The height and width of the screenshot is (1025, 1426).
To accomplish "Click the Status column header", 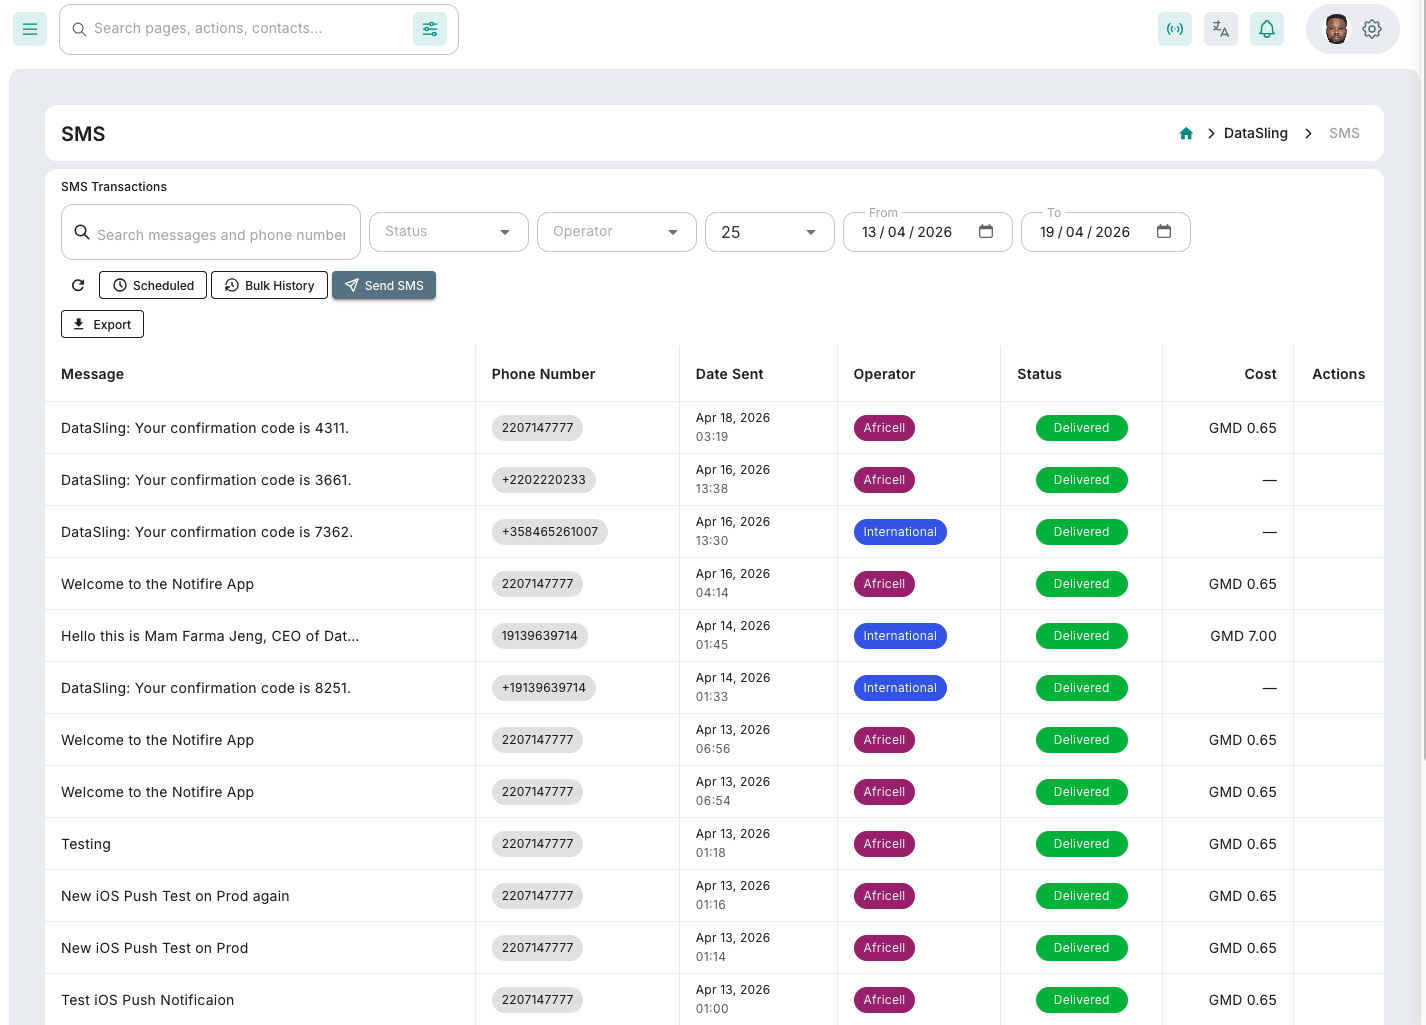I will (x=1039, y=374).
